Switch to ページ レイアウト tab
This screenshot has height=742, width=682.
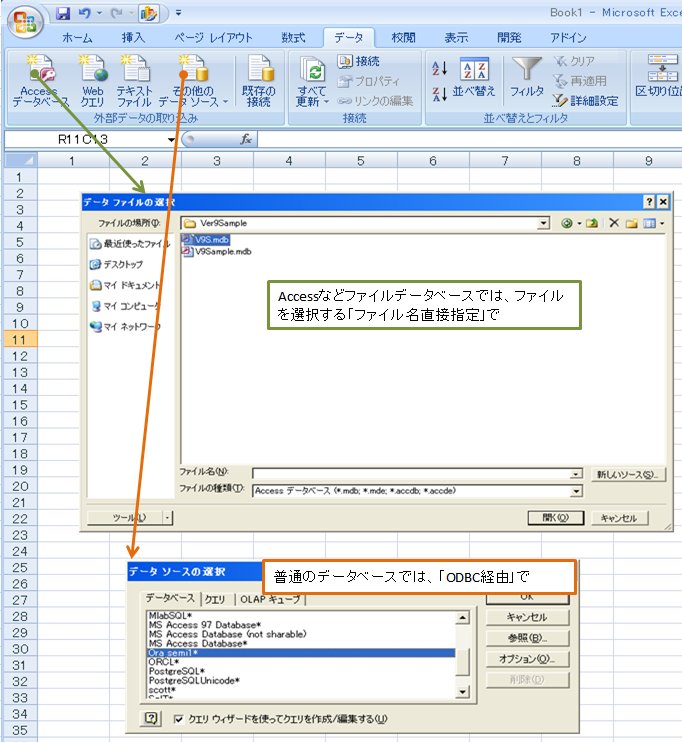[x=213, y=38]
